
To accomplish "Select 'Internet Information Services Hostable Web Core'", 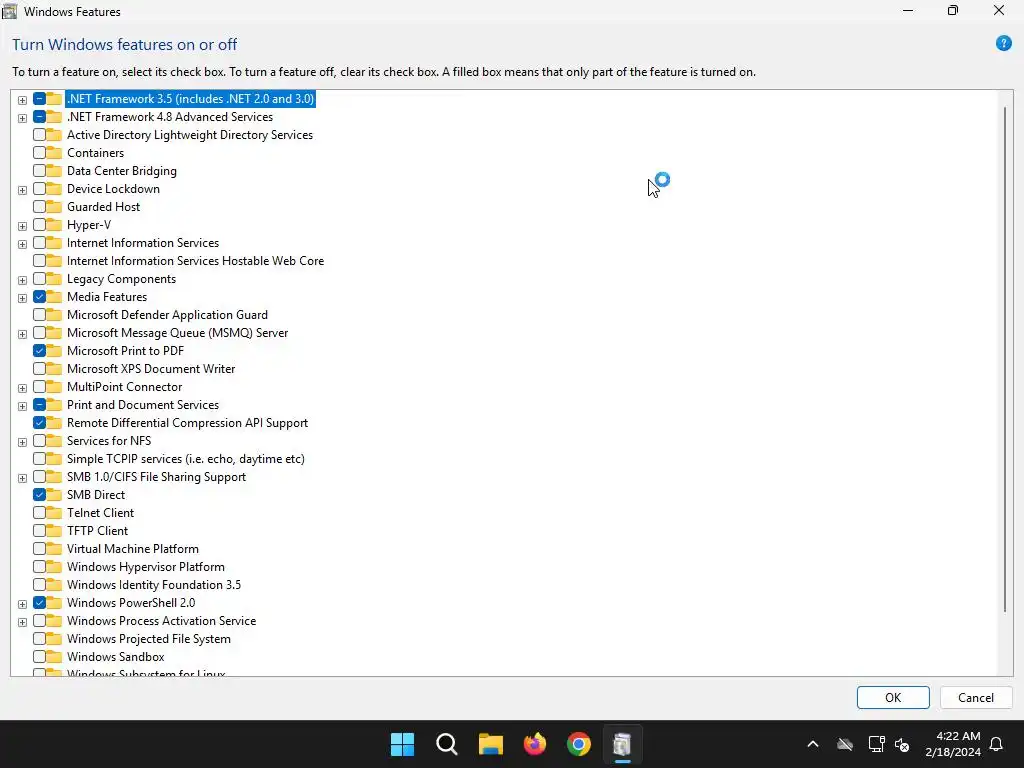I will point(195,261).
